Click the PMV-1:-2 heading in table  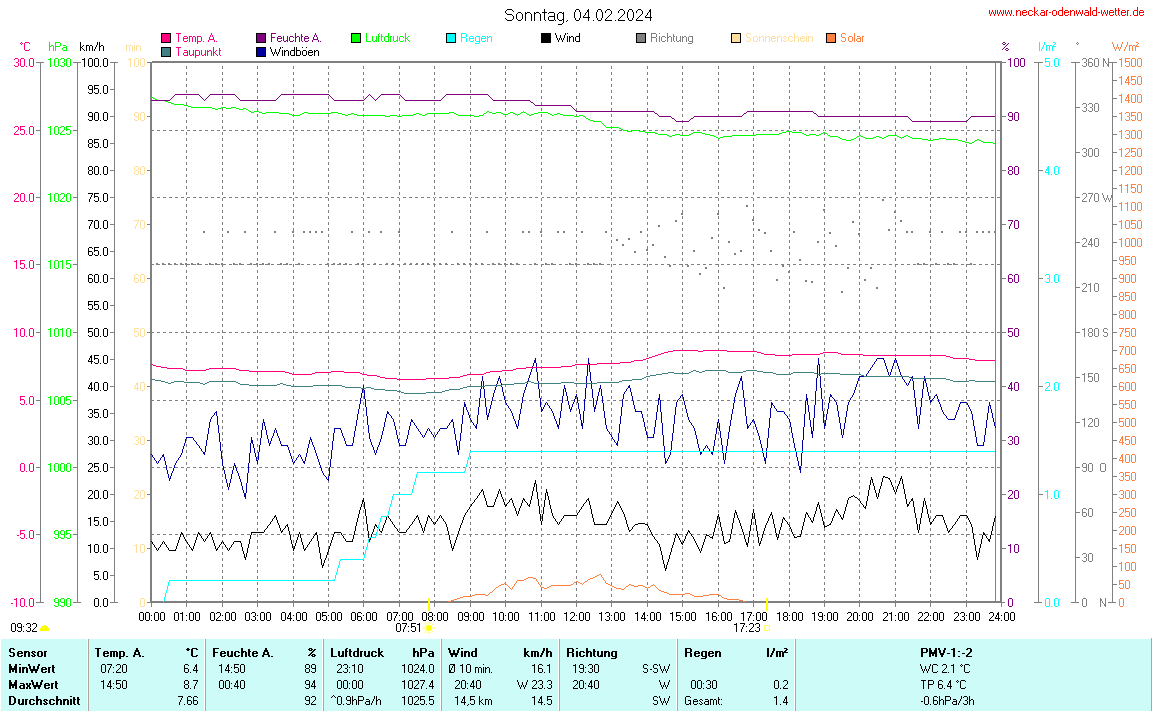(x=946, y=653)
